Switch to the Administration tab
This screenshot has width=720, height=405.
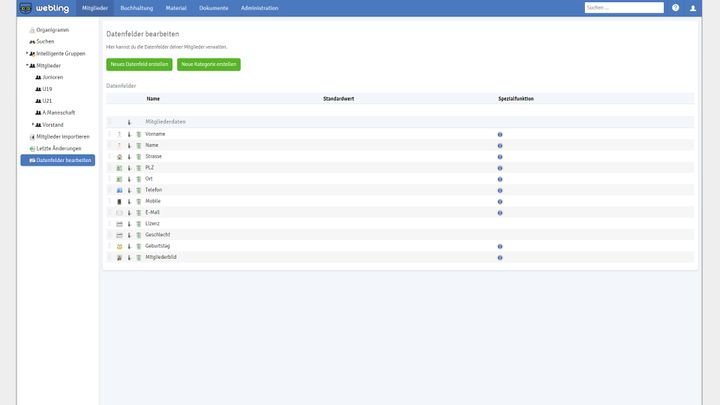[259, 8]
